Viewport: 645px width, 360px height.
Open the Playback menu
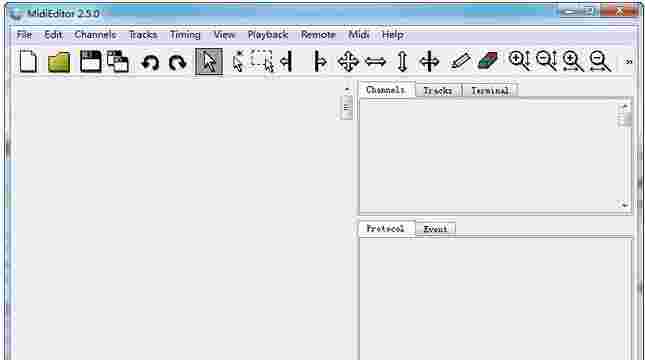coord(268,35)
